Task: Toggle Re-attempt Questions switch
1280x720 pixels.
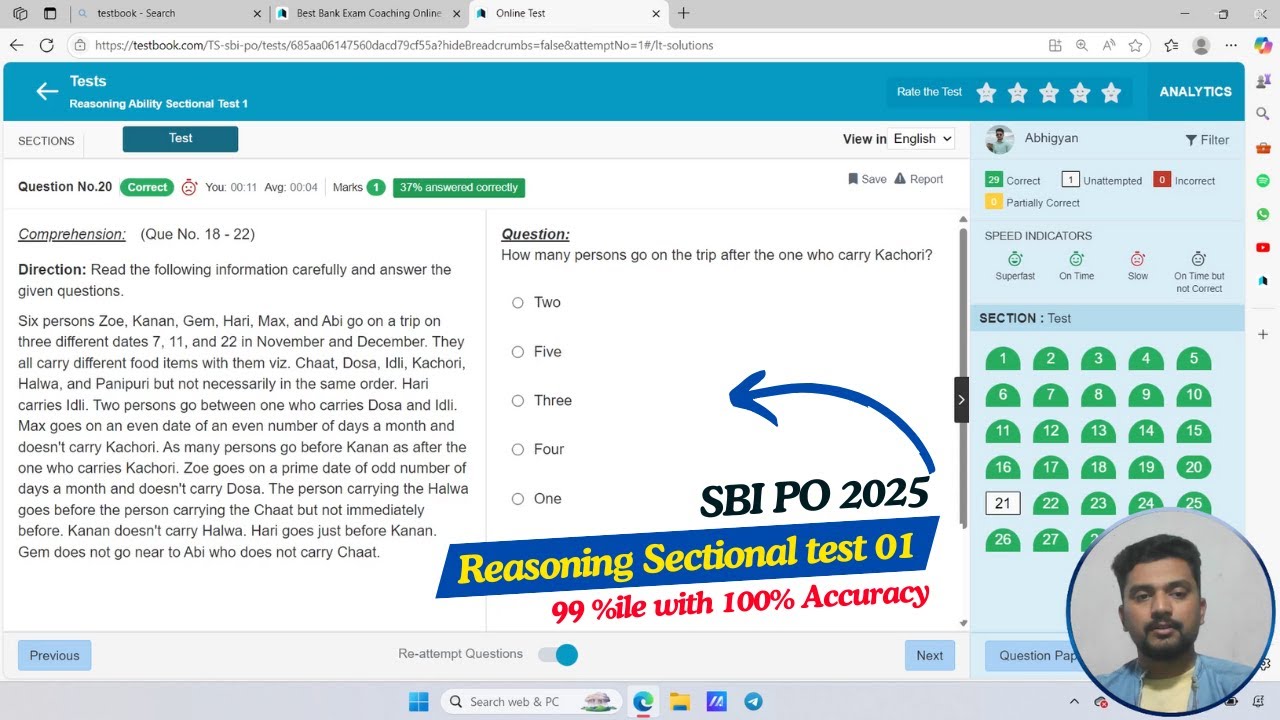Action: pyautogui.click(x=558, y=655)
